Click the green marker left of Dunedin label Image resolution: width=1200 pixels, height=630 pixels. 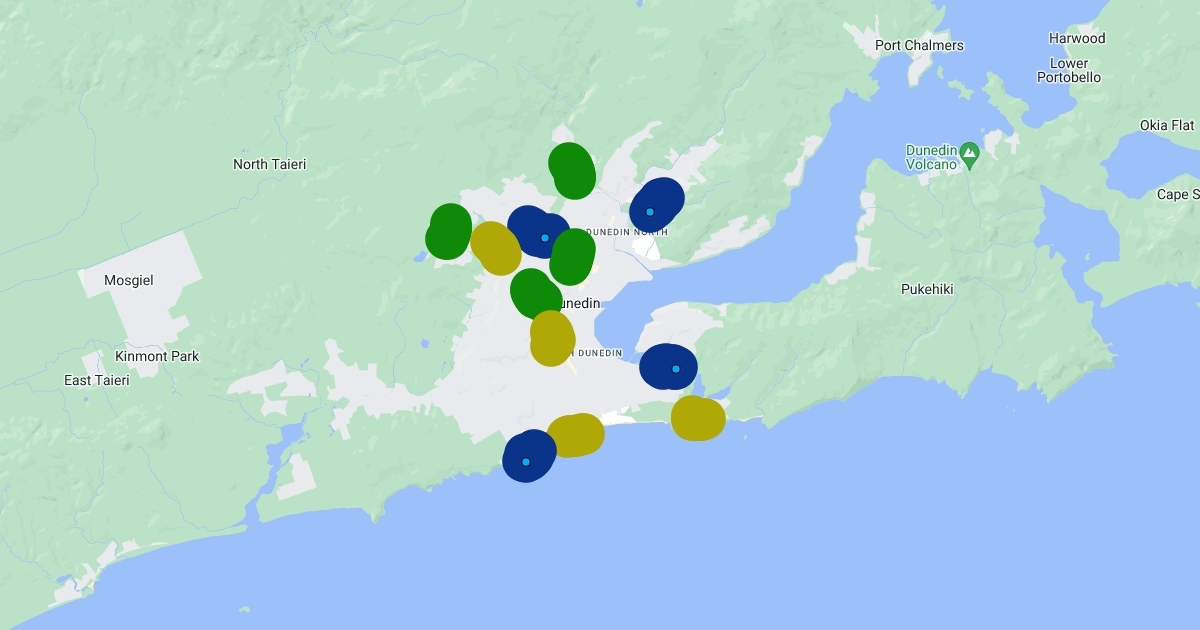click(x=534, y=294)
